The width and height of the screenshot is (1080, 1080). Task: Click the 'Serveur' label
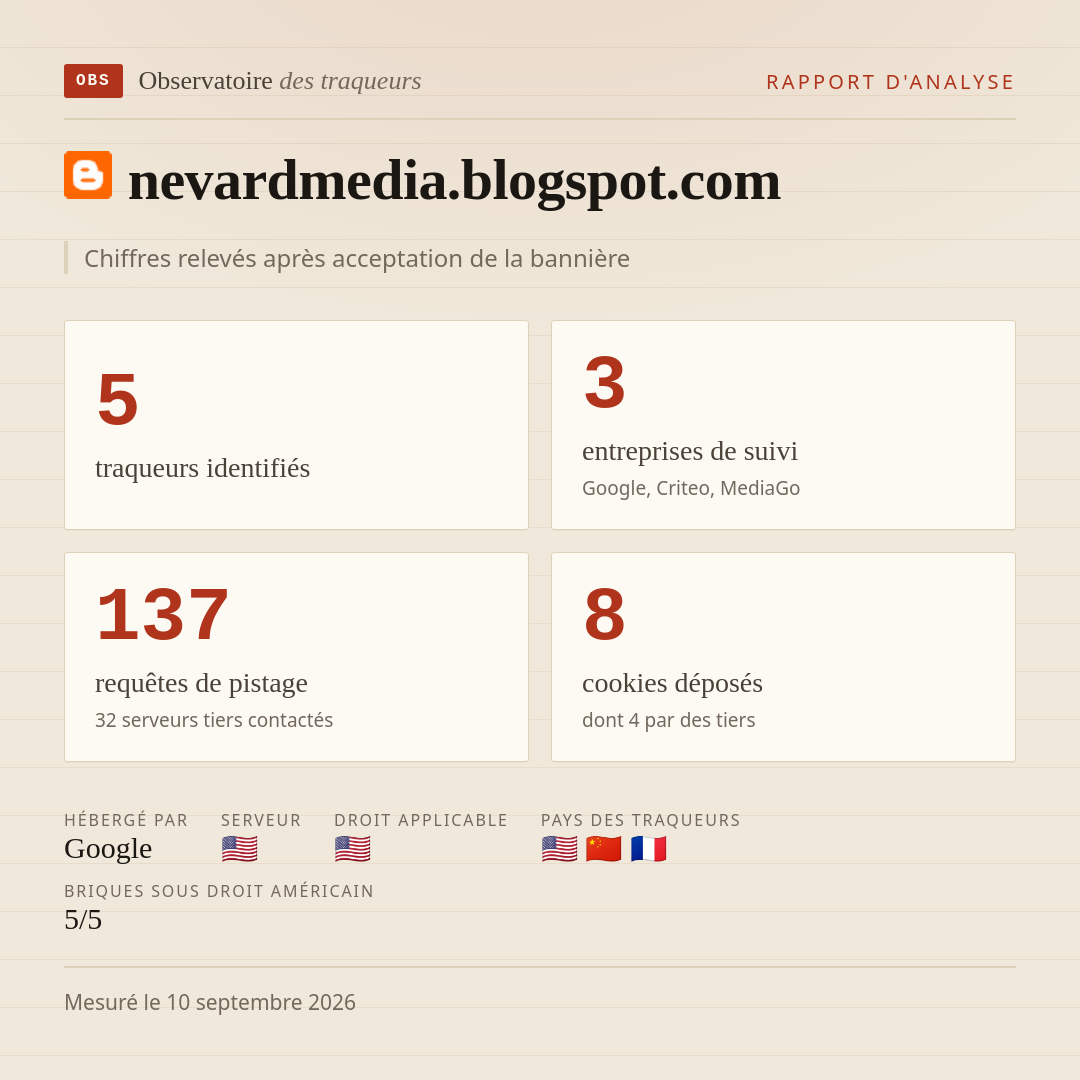pyautogui.click(x=261, y=820)
